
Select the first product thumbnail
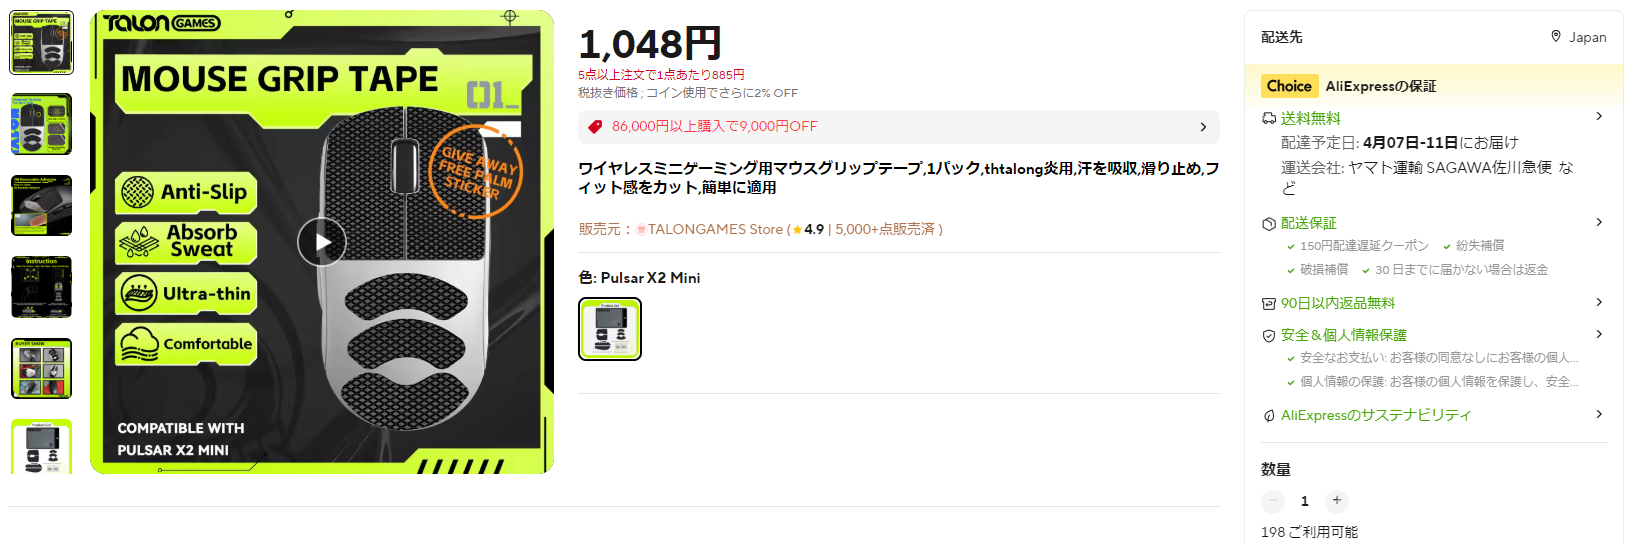(x=41, y=43)
